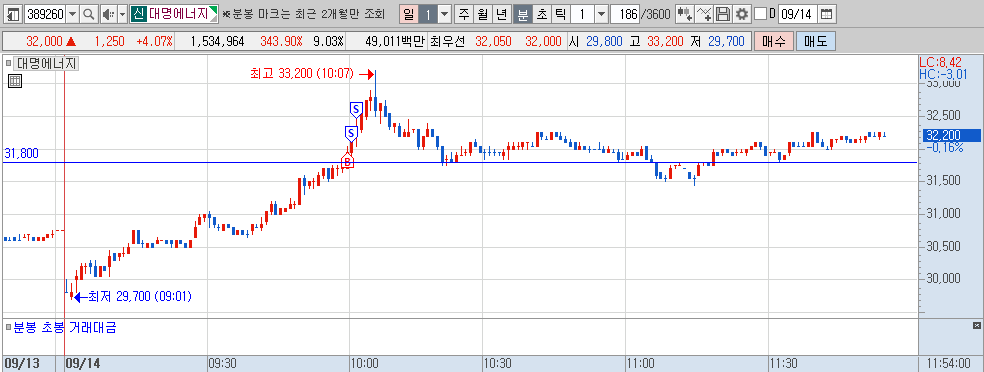The image size is (984, 372).
Task: Open the dropdown next to speaker icon
Action: [x=122, y=14]
